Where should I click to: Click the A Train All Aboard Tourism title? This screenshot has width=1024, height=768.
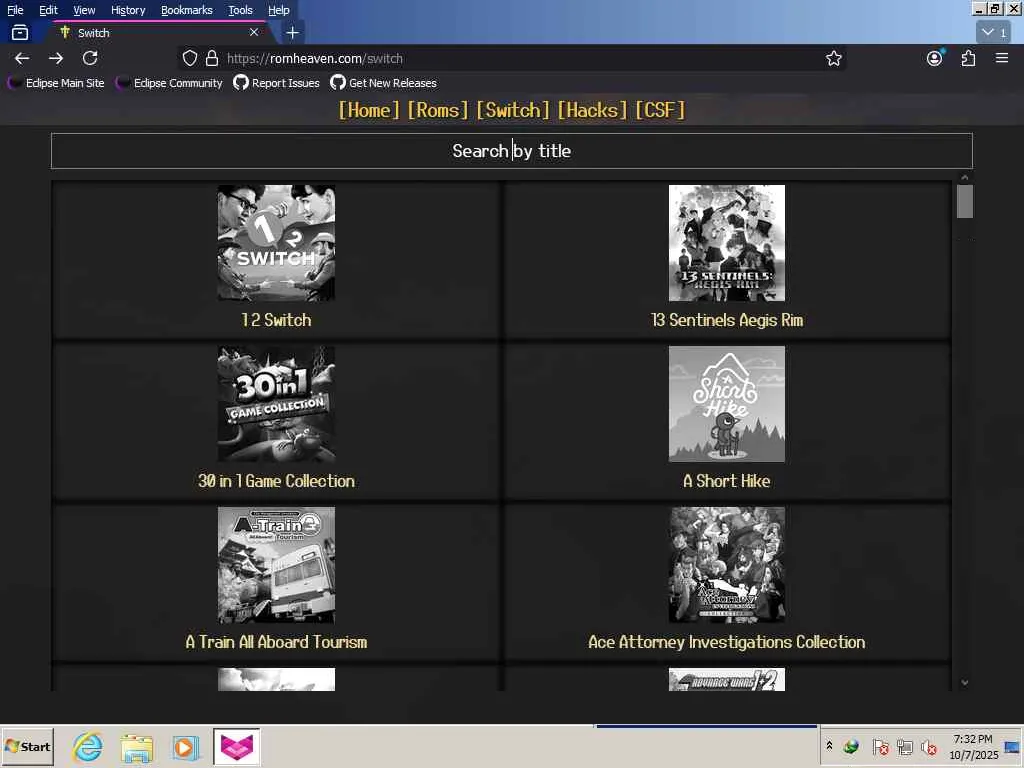pos(276,642)
